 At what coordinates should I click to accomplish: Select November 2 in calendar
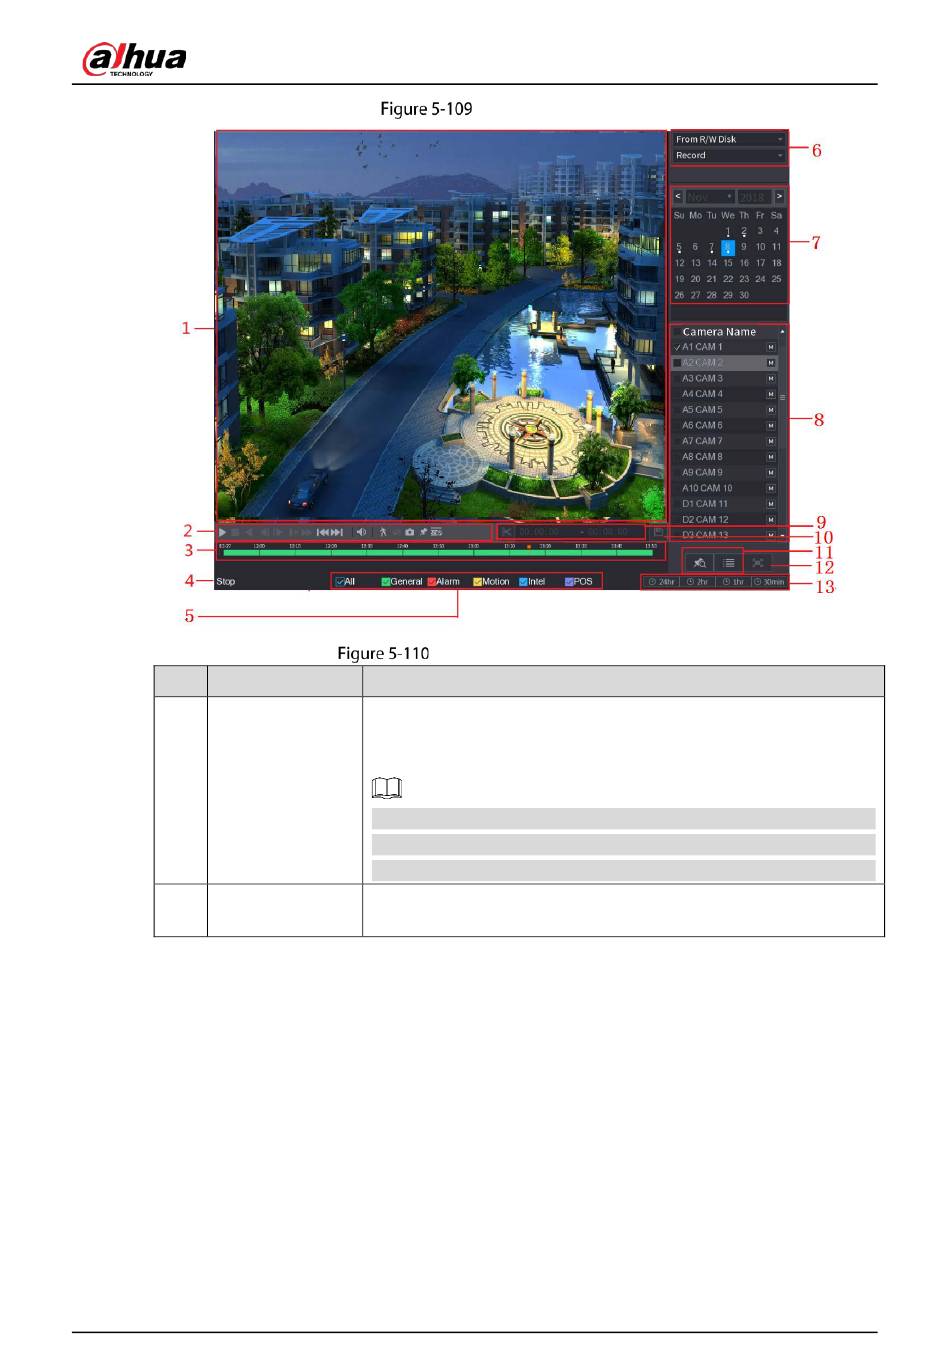[744, 231]
